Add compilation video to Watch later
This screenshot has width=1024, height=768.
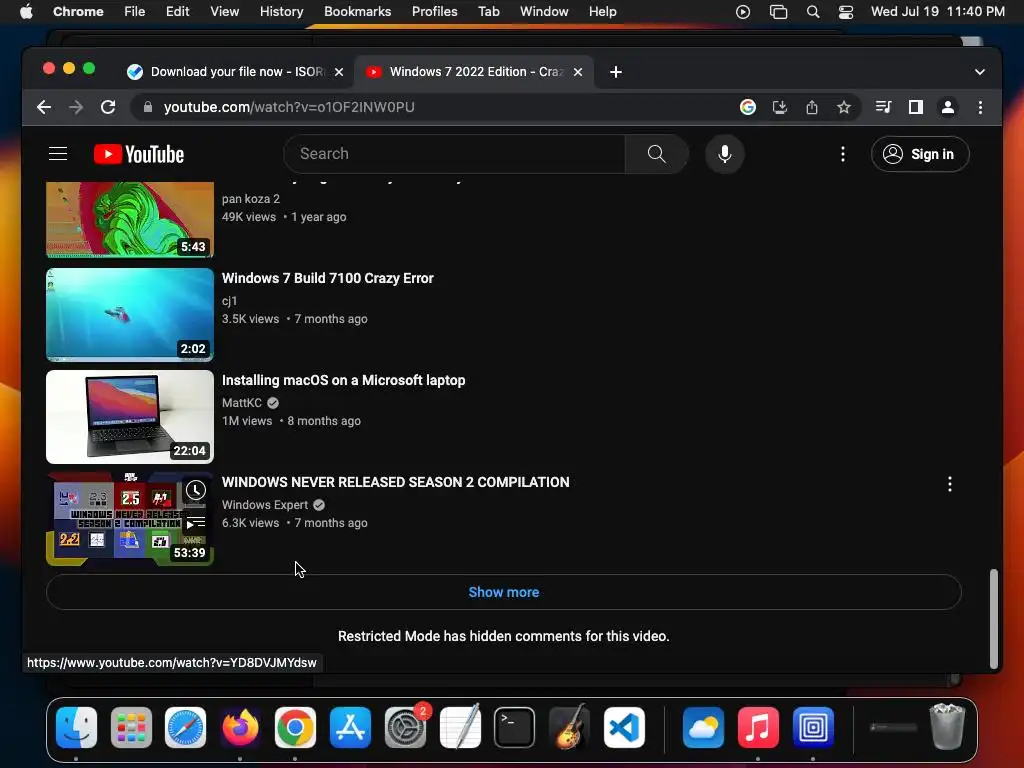click(x=195, y=490)
